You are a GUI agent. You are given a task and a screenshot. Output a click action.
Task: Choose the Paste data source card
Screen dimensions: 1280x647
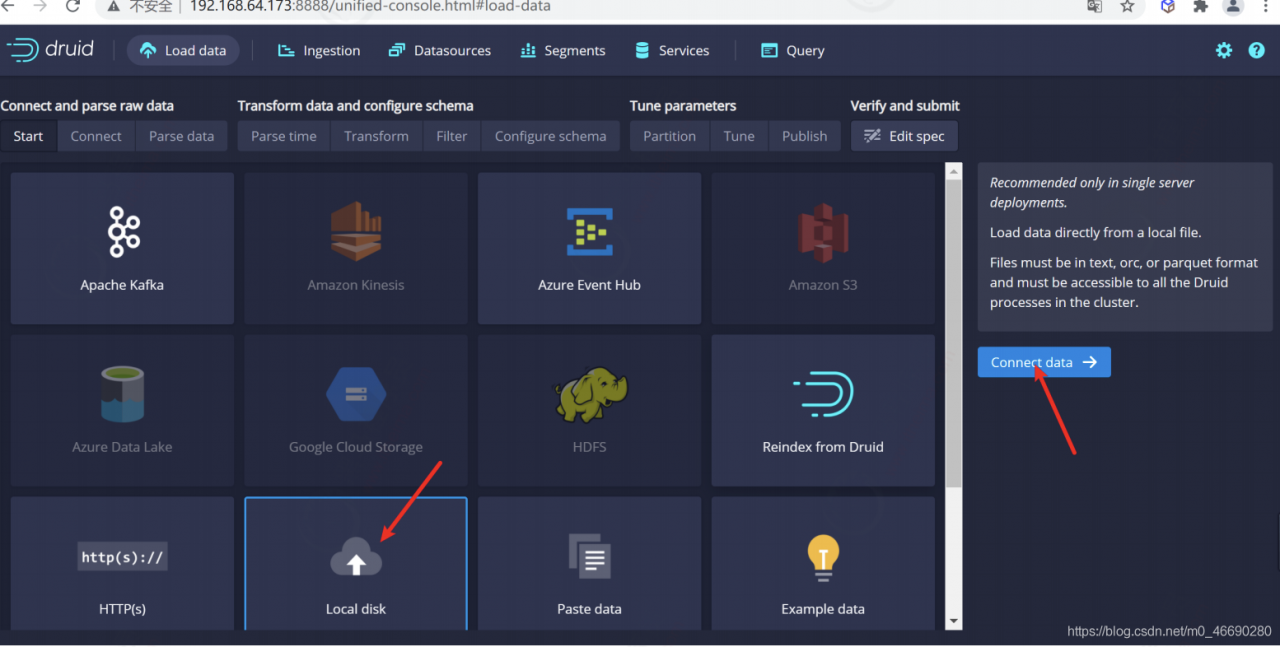(x=589, y=564)
